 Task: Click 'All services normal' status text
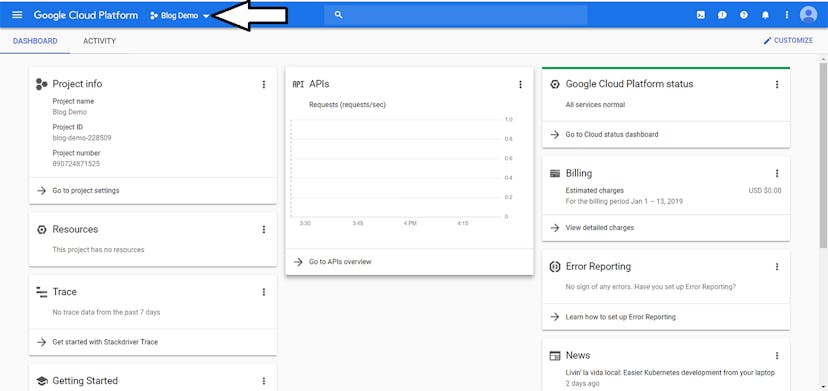[595, 105]
